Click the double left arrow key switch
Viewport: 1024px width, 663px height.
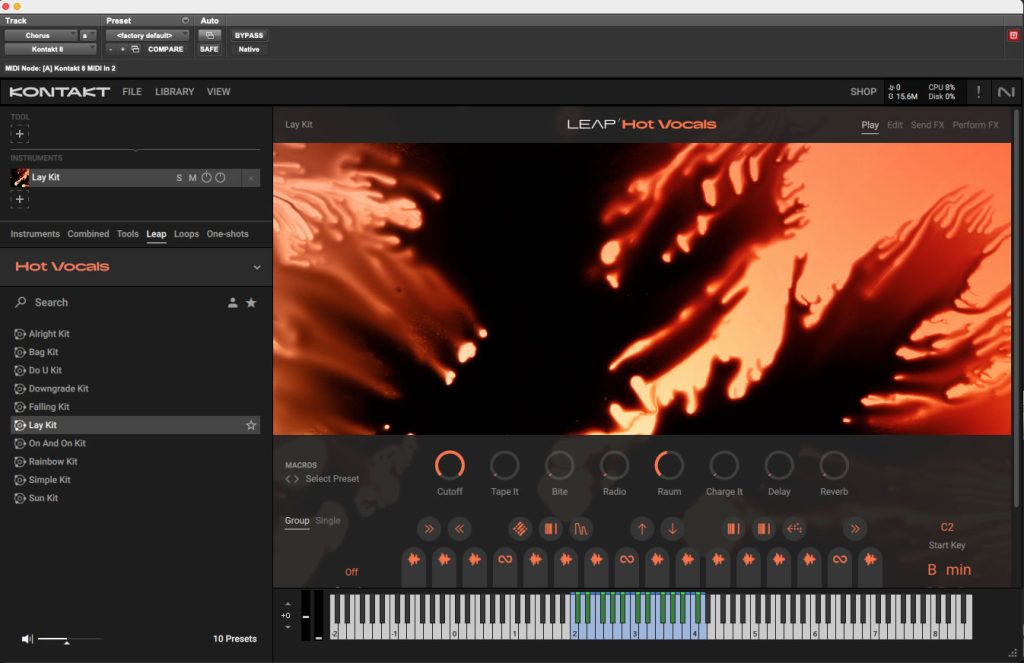coord(459,529)
